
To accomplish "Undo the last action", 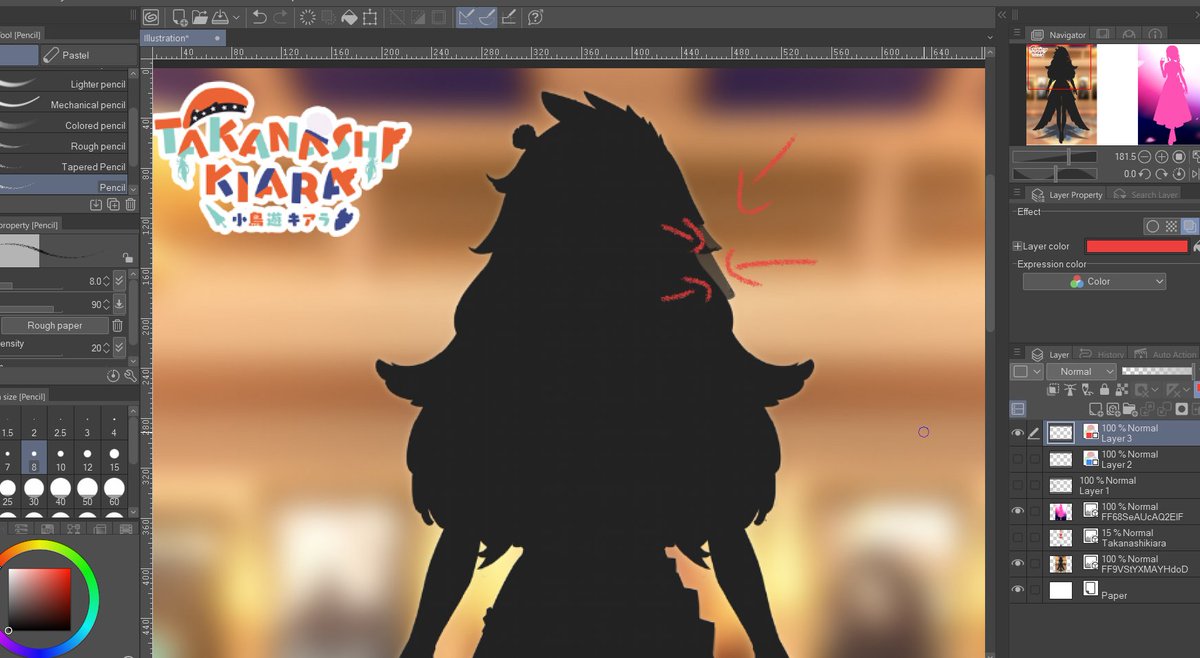I will pyautogui.click(x=260, y=17).
